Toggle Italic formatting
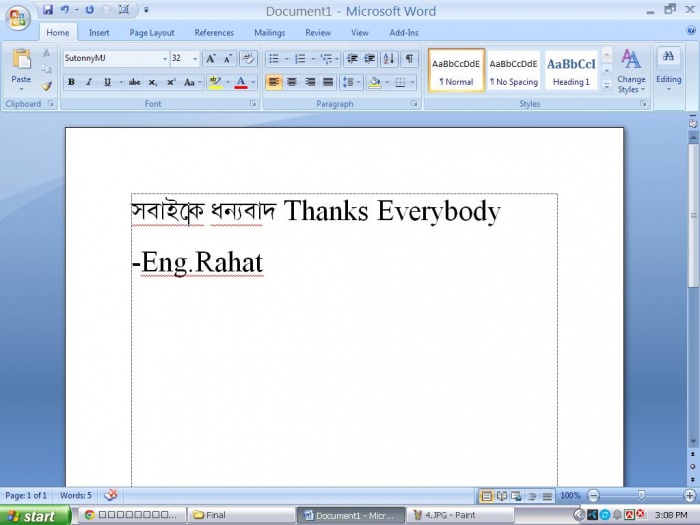This screenshot has height=525, width=700. [89, 82]
